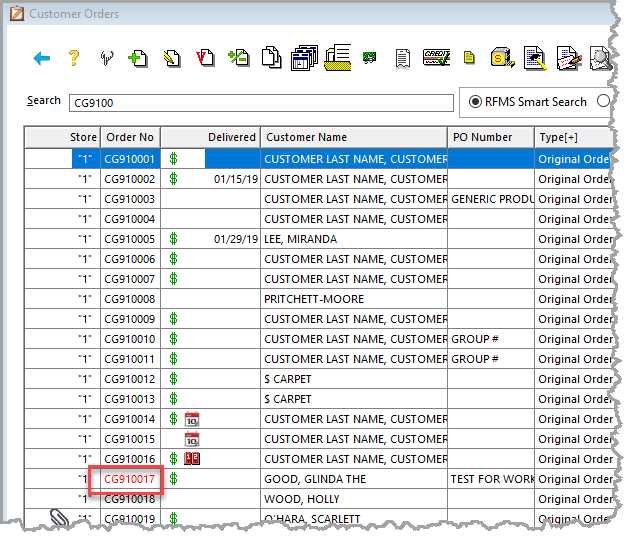Click the plus/minus document adjustment icon
The width and height of the screenshot is (629, 540).
[238, 58]
